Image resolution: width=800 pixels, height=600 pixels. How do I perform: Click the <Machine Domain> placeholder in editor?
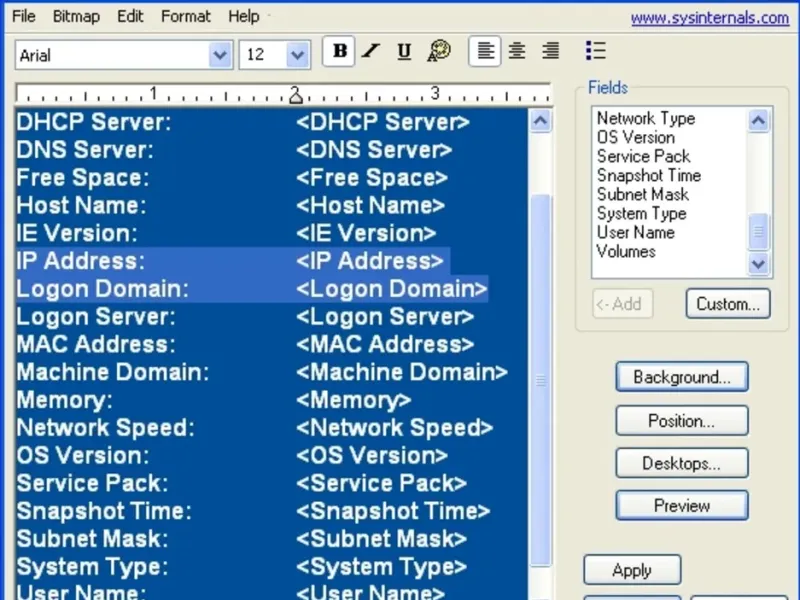click(402, 372)
